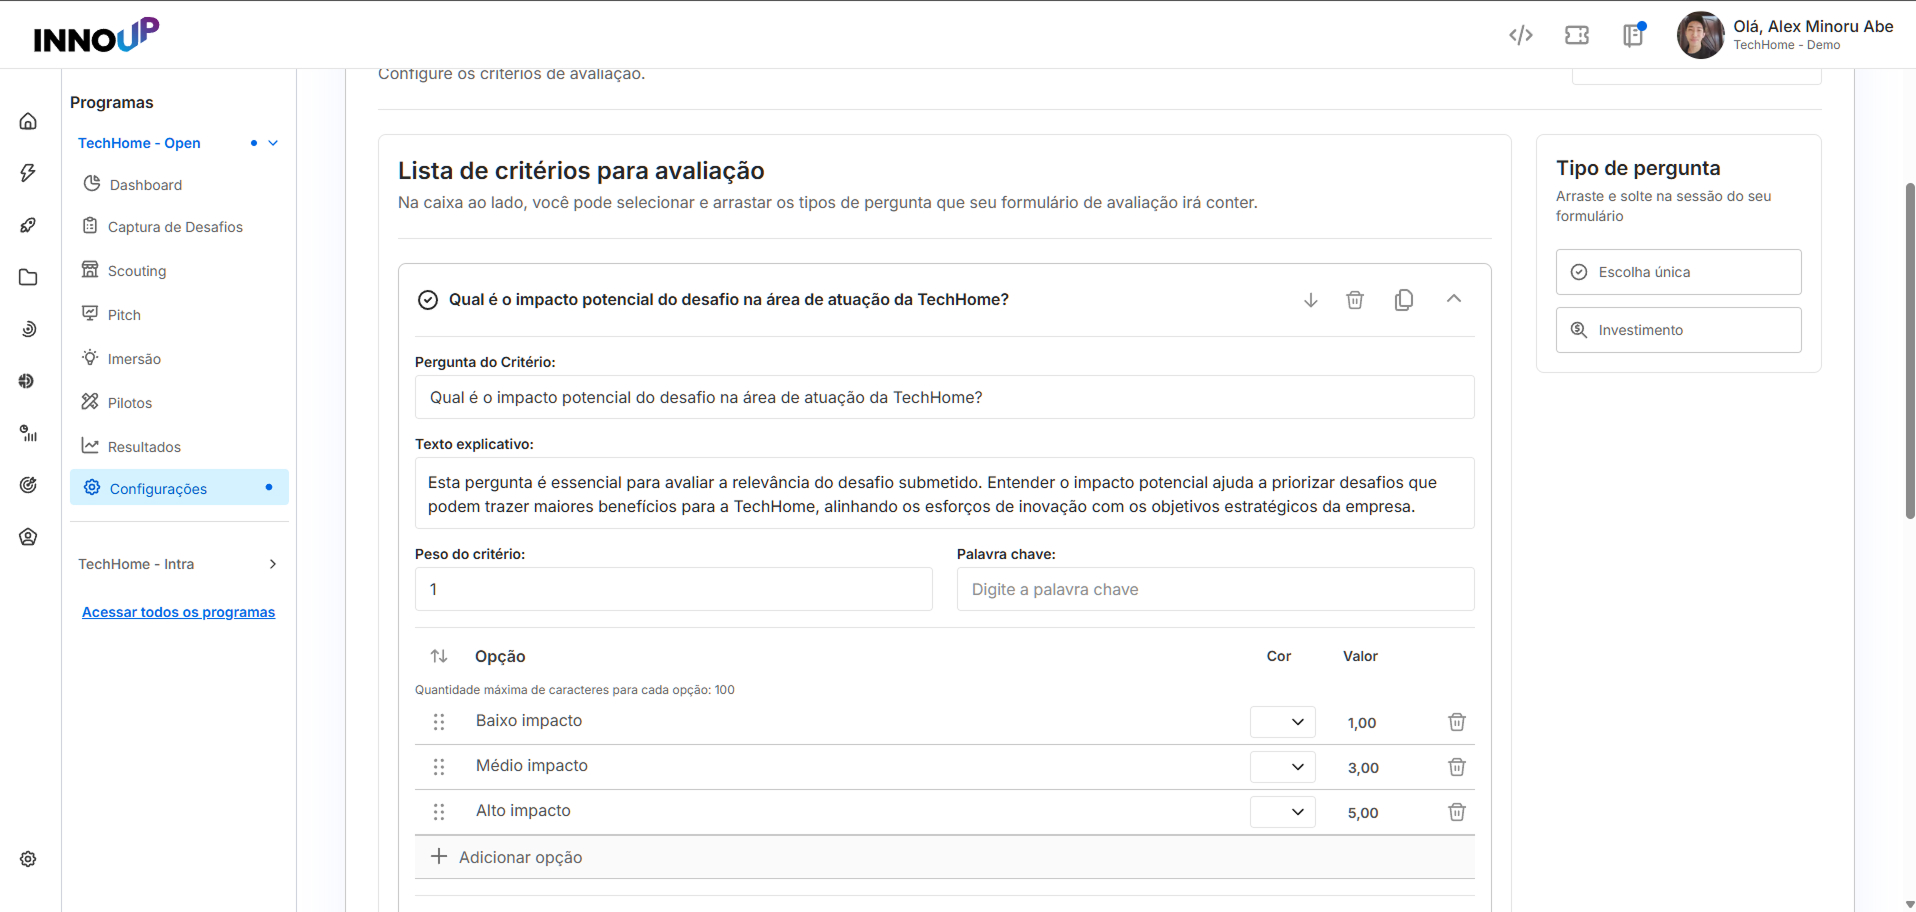The image size is (1916, 912).
Task: Go to home via left rail house icon
Action: (28, 121)
